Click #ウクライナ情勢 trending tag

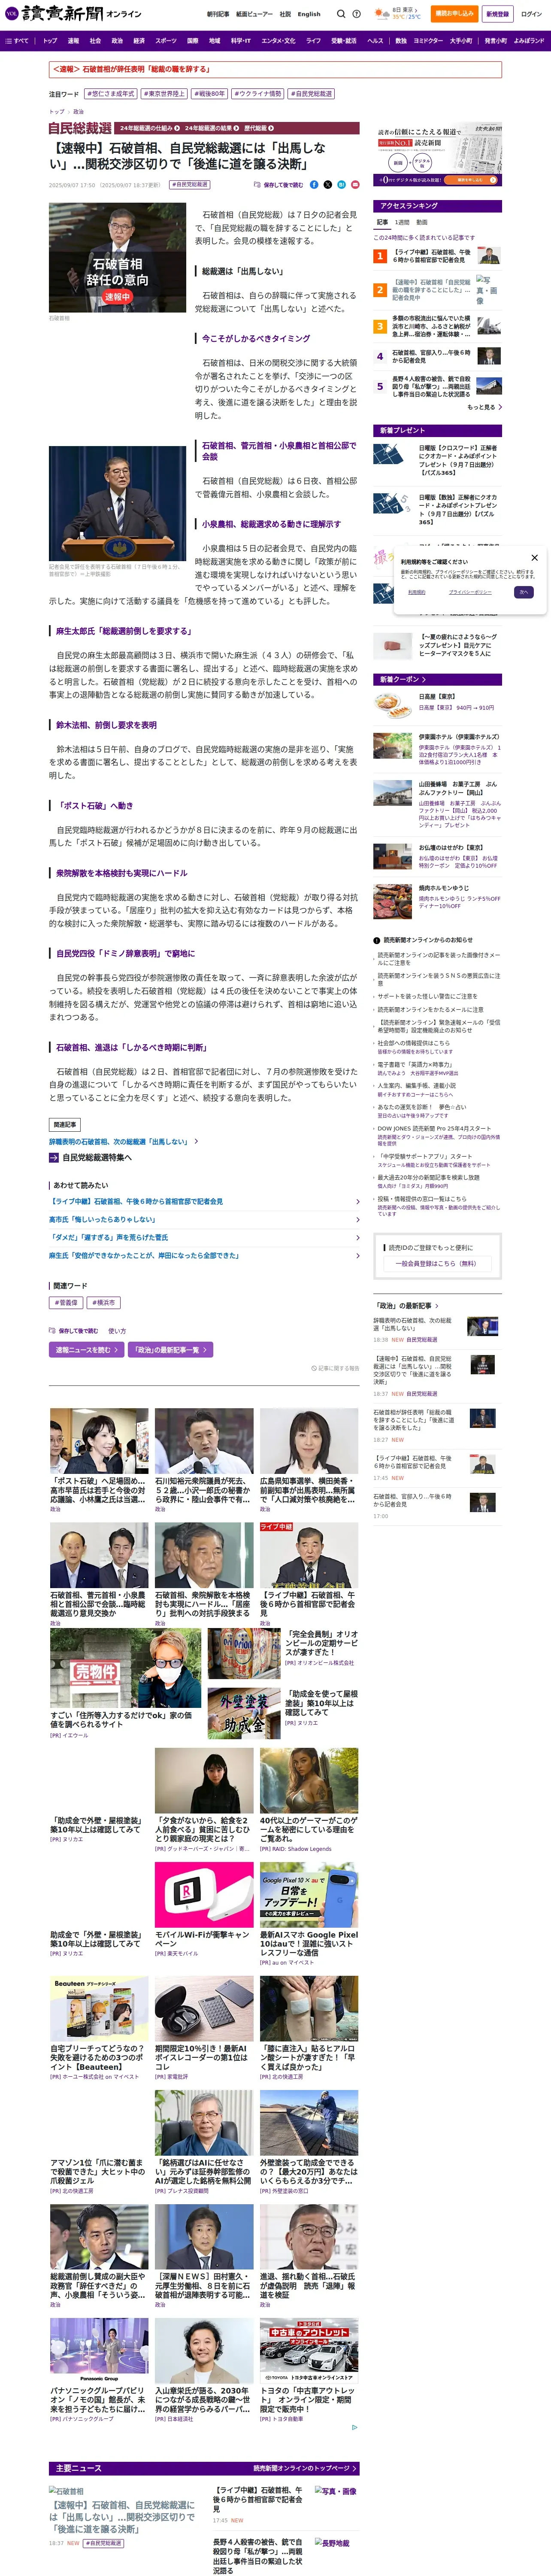coord(258,94)
